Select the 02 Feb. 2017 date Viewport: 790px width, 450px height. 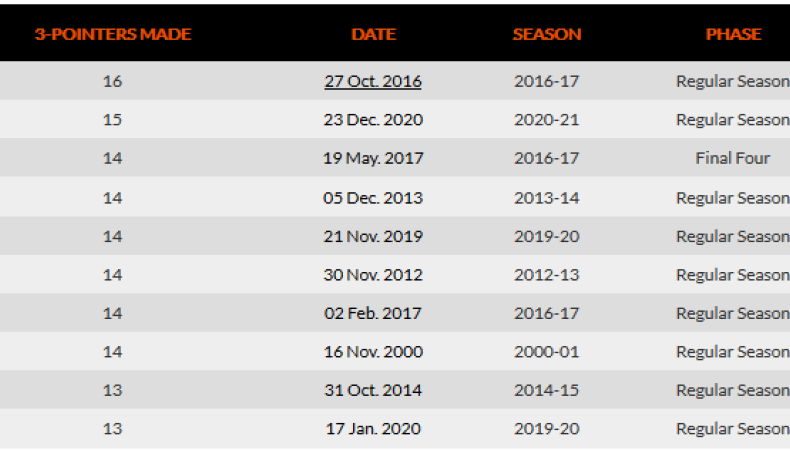373,313
